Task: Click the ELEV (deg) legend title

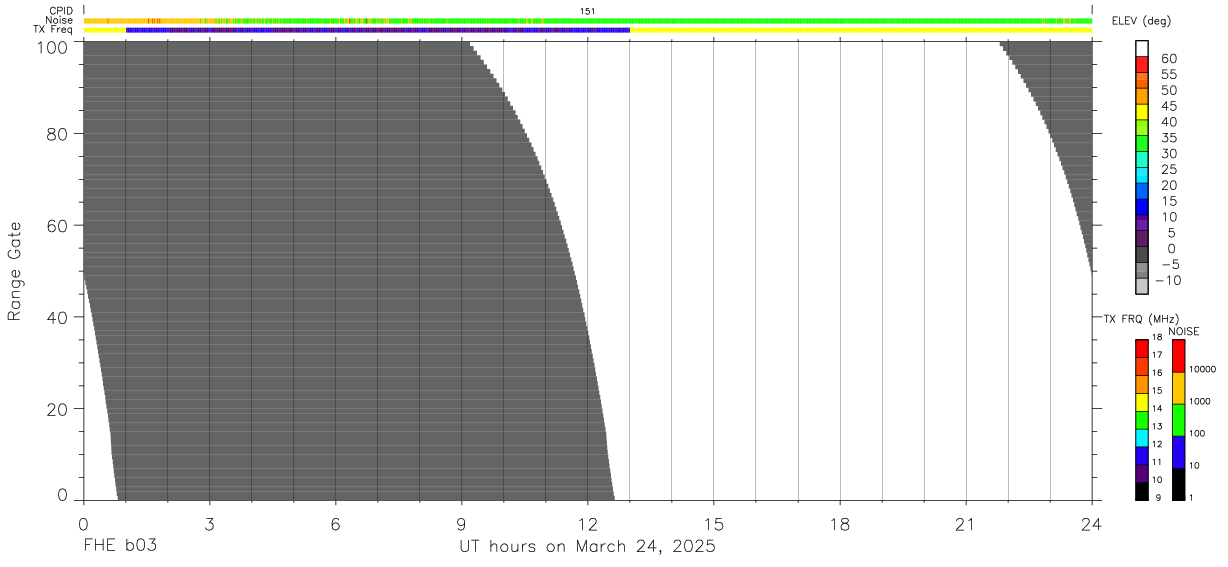Action: pyautogui.click(x=1140, y=23)
